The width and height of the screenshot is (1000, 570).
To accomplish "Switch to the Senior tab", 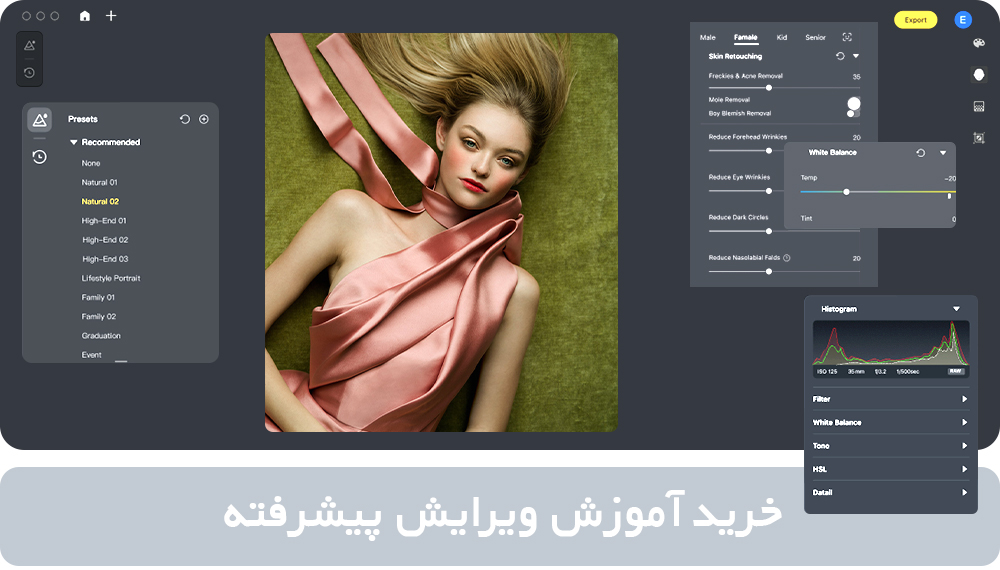I will tap(815, 38).
